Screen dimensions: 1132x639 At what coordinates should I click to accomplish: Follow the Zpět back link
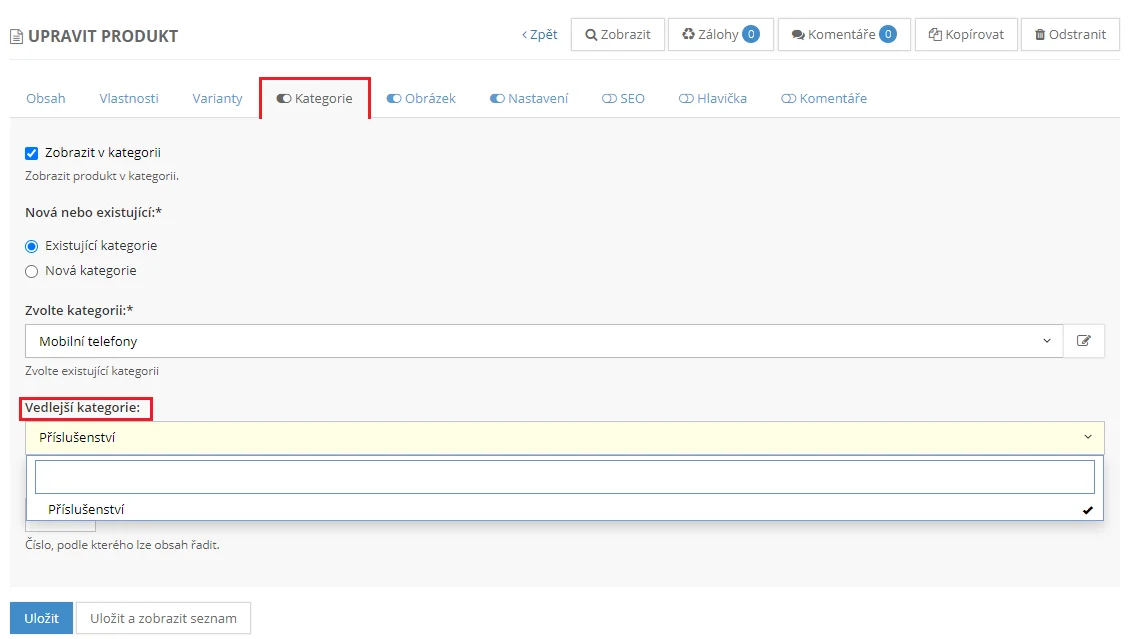pos(540,34)
